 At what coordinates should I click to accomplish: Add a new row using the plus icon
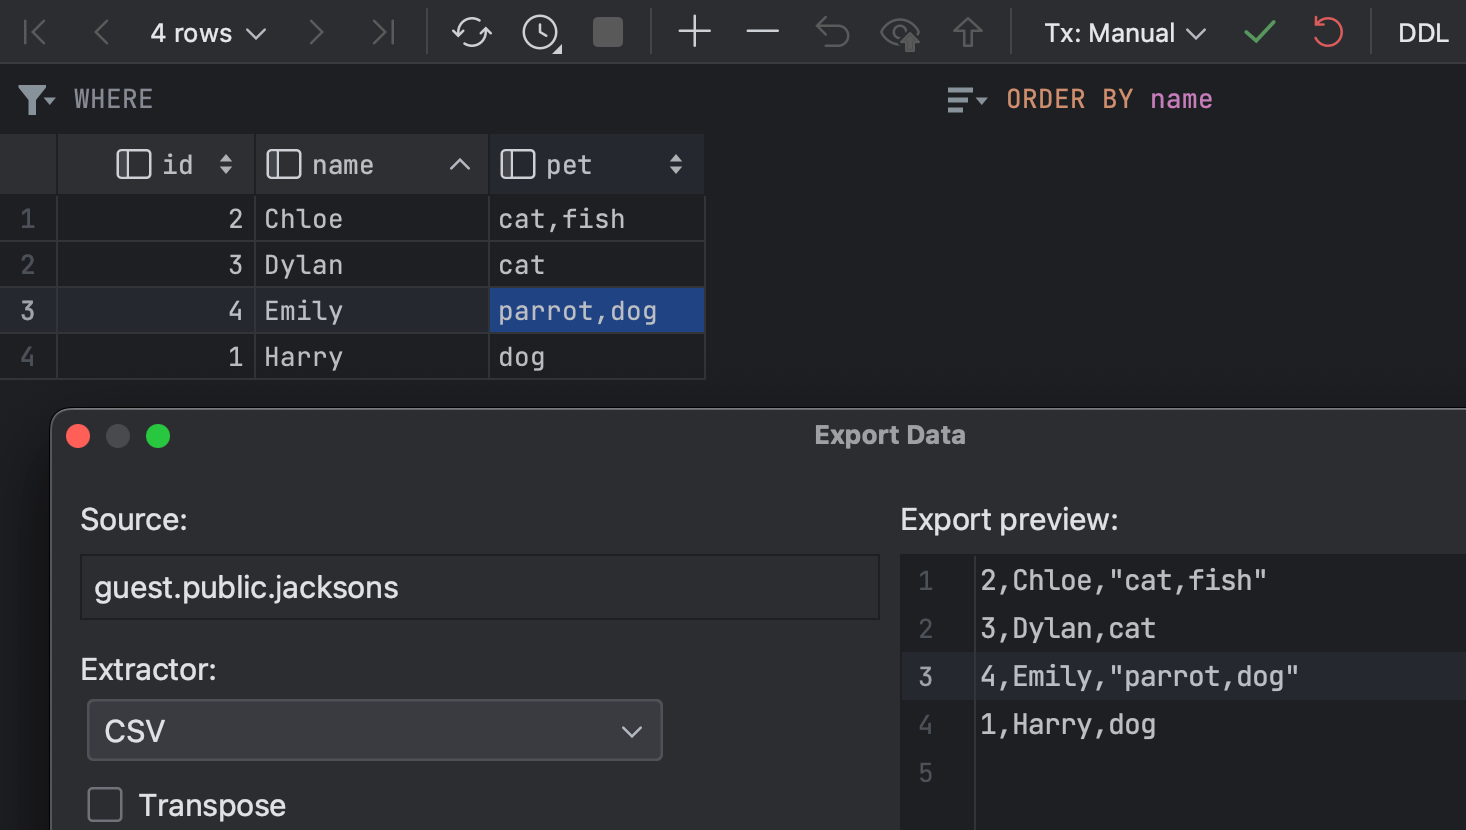pos(694,32)
